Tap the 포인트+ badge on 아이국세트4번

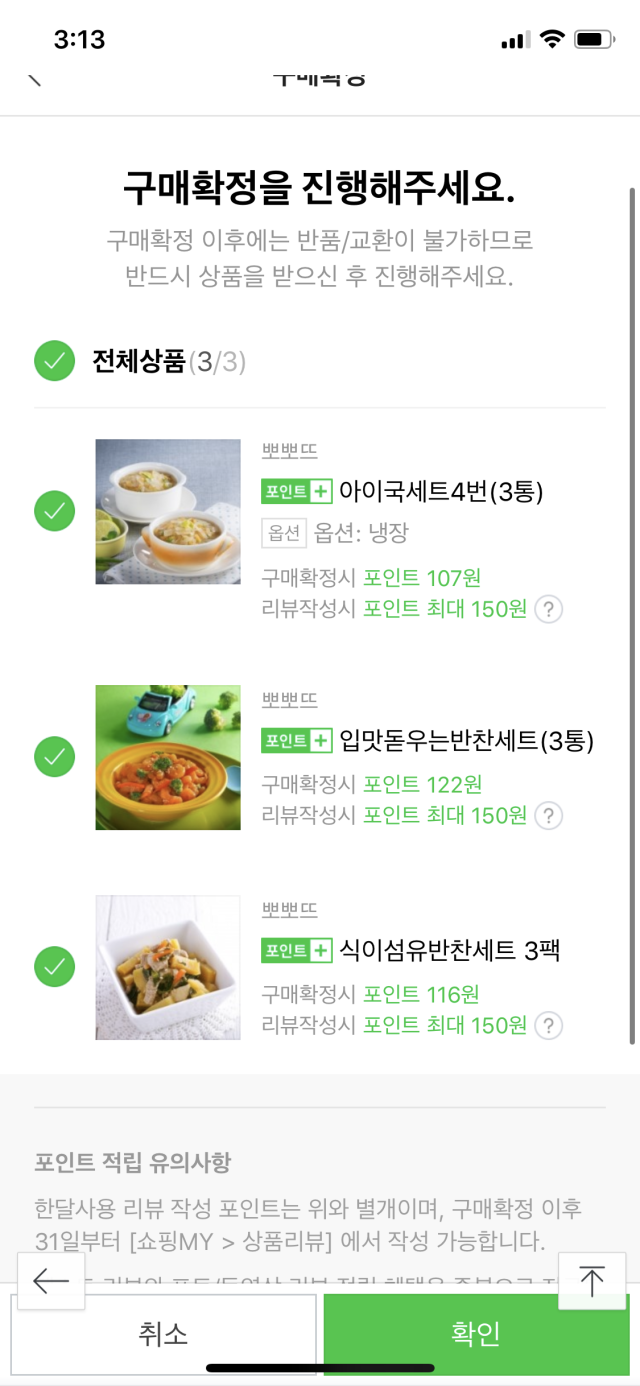pos(296,491)
